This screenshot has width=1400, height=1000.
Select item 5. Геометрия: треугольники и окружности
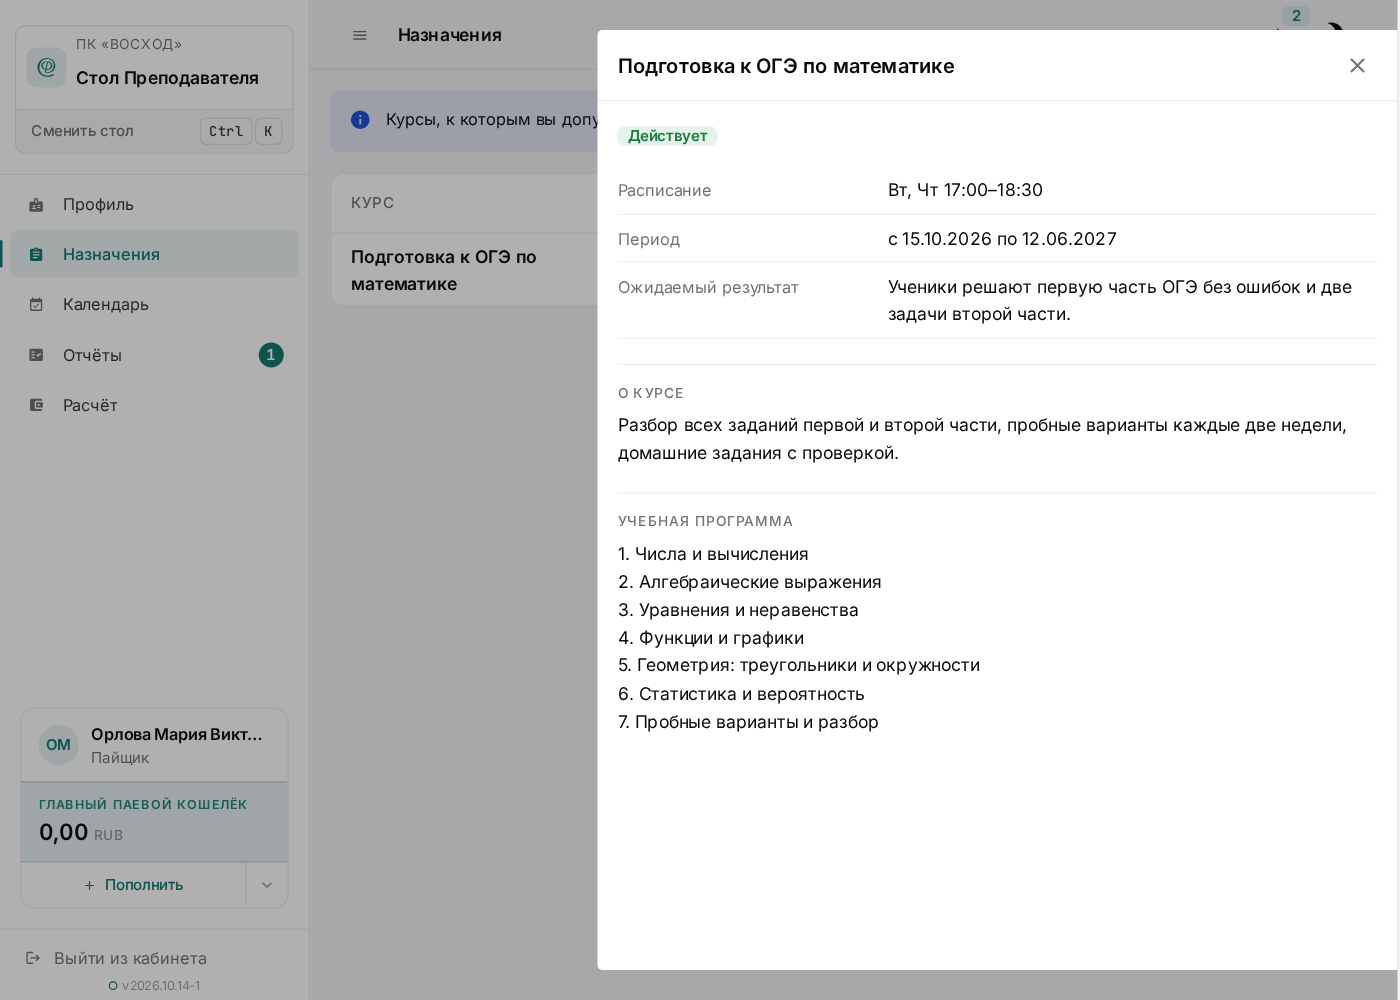click(799, 665)
